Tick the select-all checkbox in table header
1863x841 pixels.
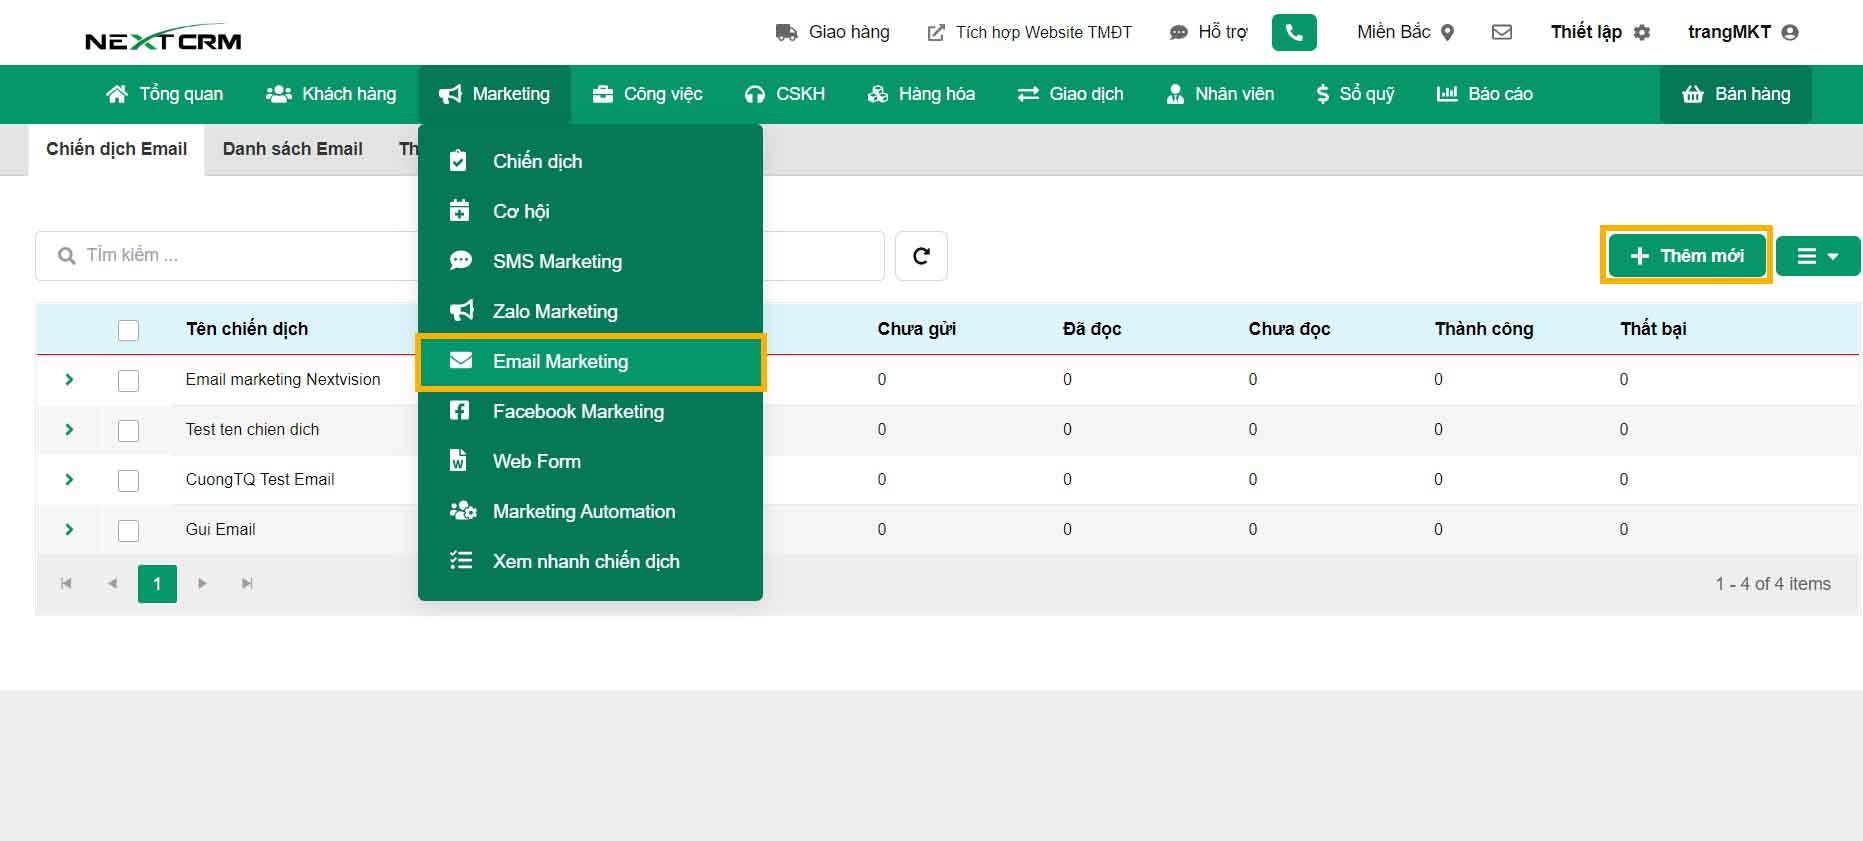128,330
